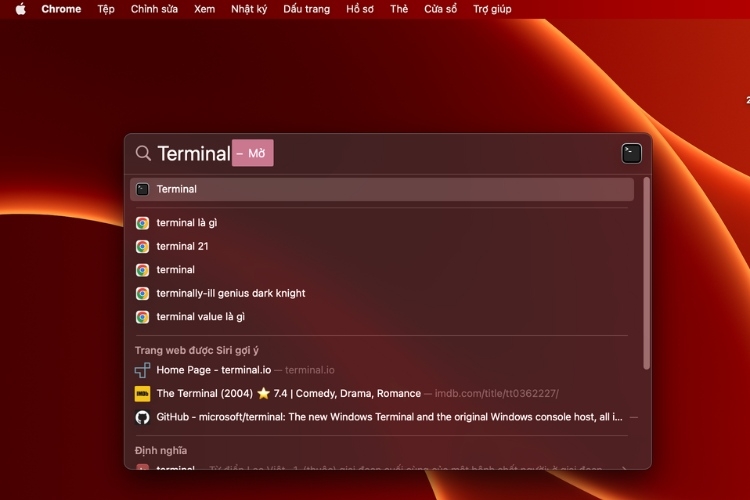The width and height of the screenshot is (750, 500).
Task: Open the Chỉnh sửa menu
Action: (x=154, y=9)
